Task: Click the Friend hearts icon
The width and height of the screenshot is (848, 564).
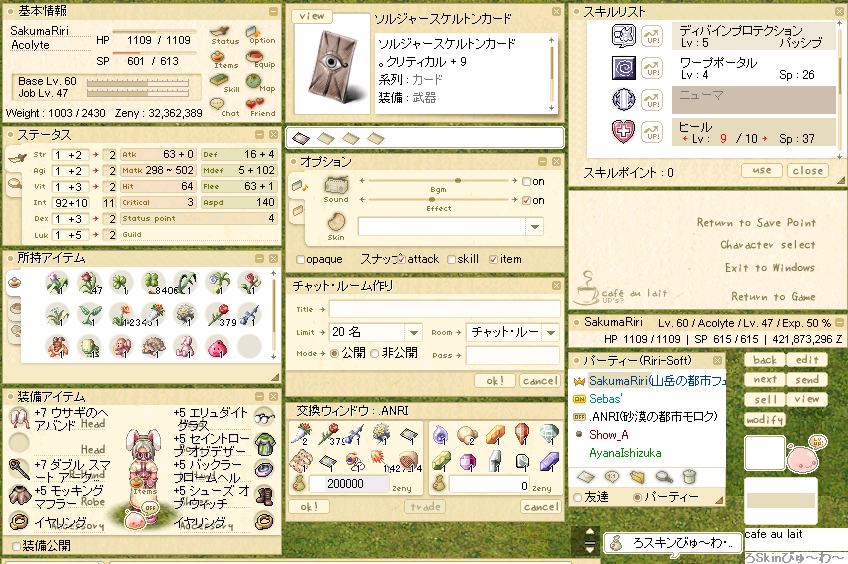Action: pos(254,103)
